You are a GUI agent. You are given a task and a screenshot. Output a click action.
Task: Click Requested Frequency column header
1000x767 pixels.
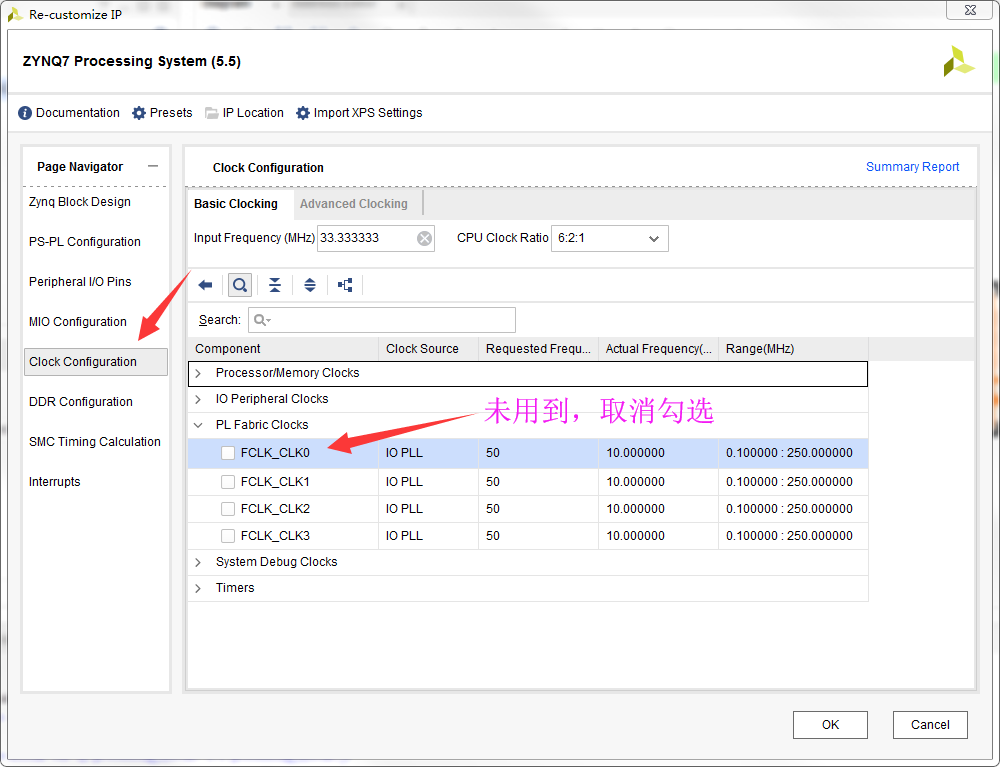[x=539, y=349]
